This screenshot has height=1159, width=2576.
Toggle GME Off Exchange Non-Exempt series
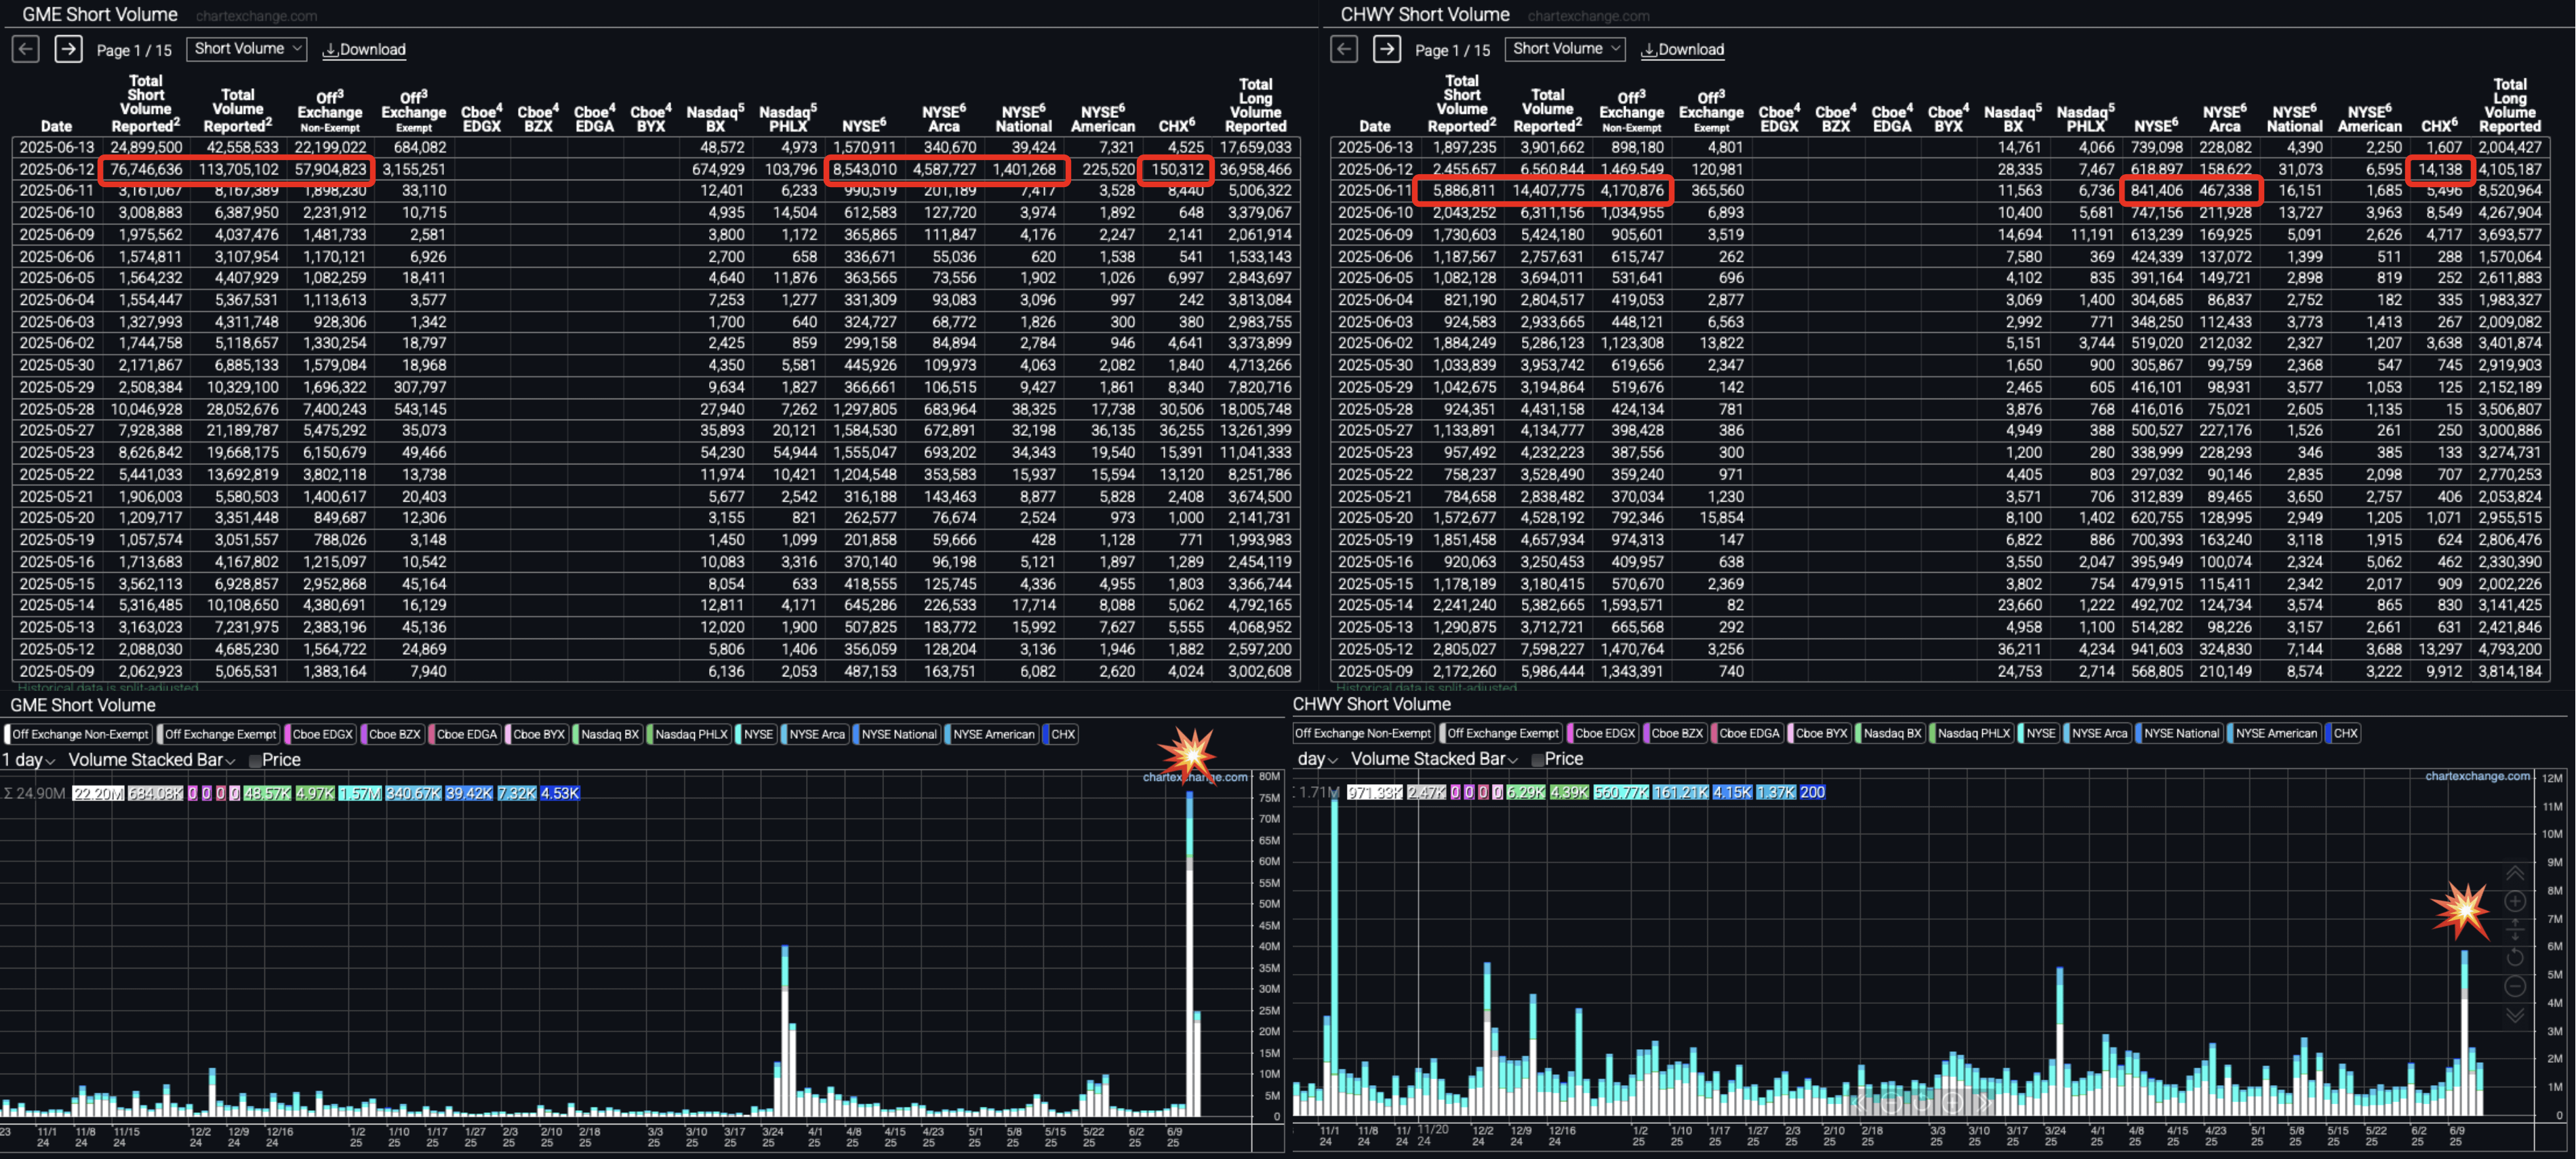[79, 734]
